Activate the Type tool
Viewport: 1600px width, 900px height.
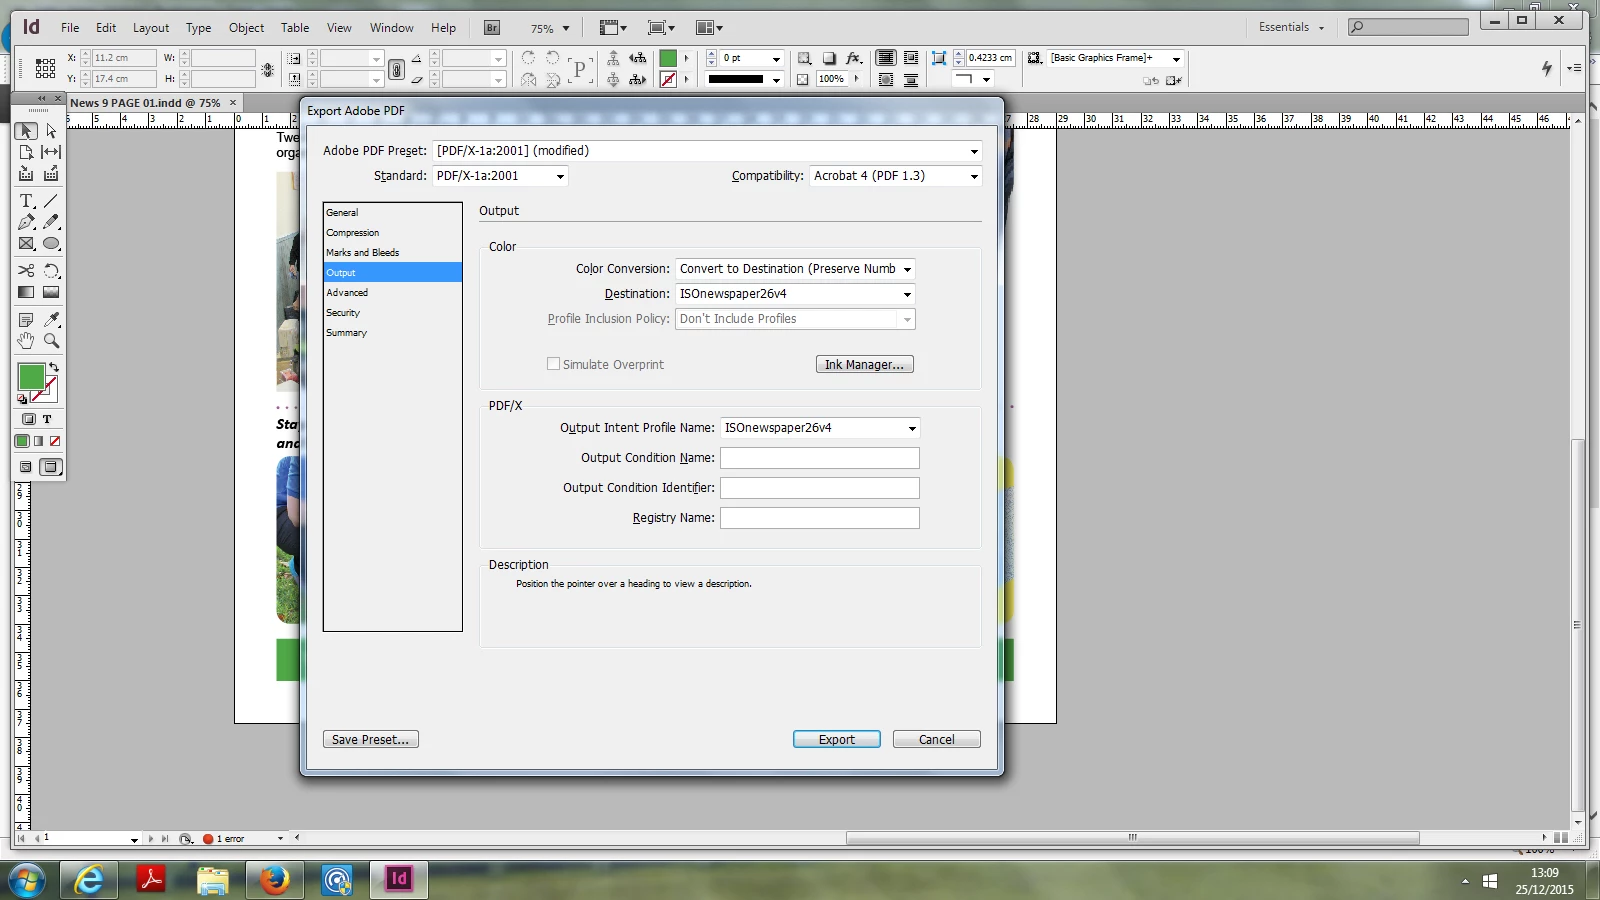coord(27,201)
